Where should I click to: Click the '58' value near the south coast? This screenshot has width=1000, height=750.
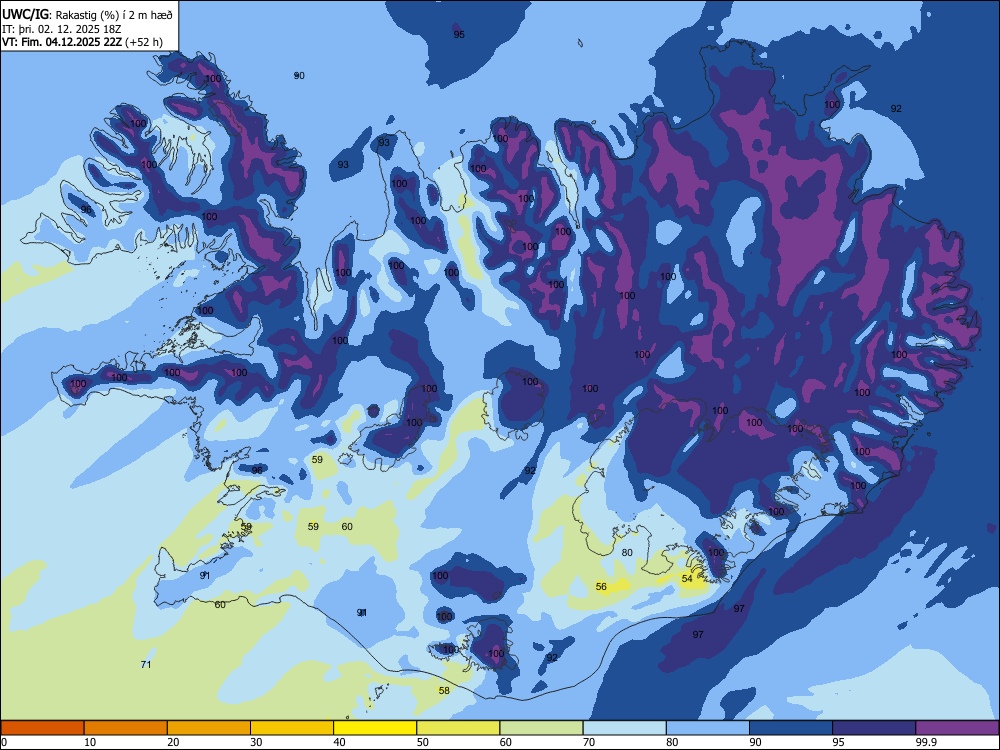444,690
